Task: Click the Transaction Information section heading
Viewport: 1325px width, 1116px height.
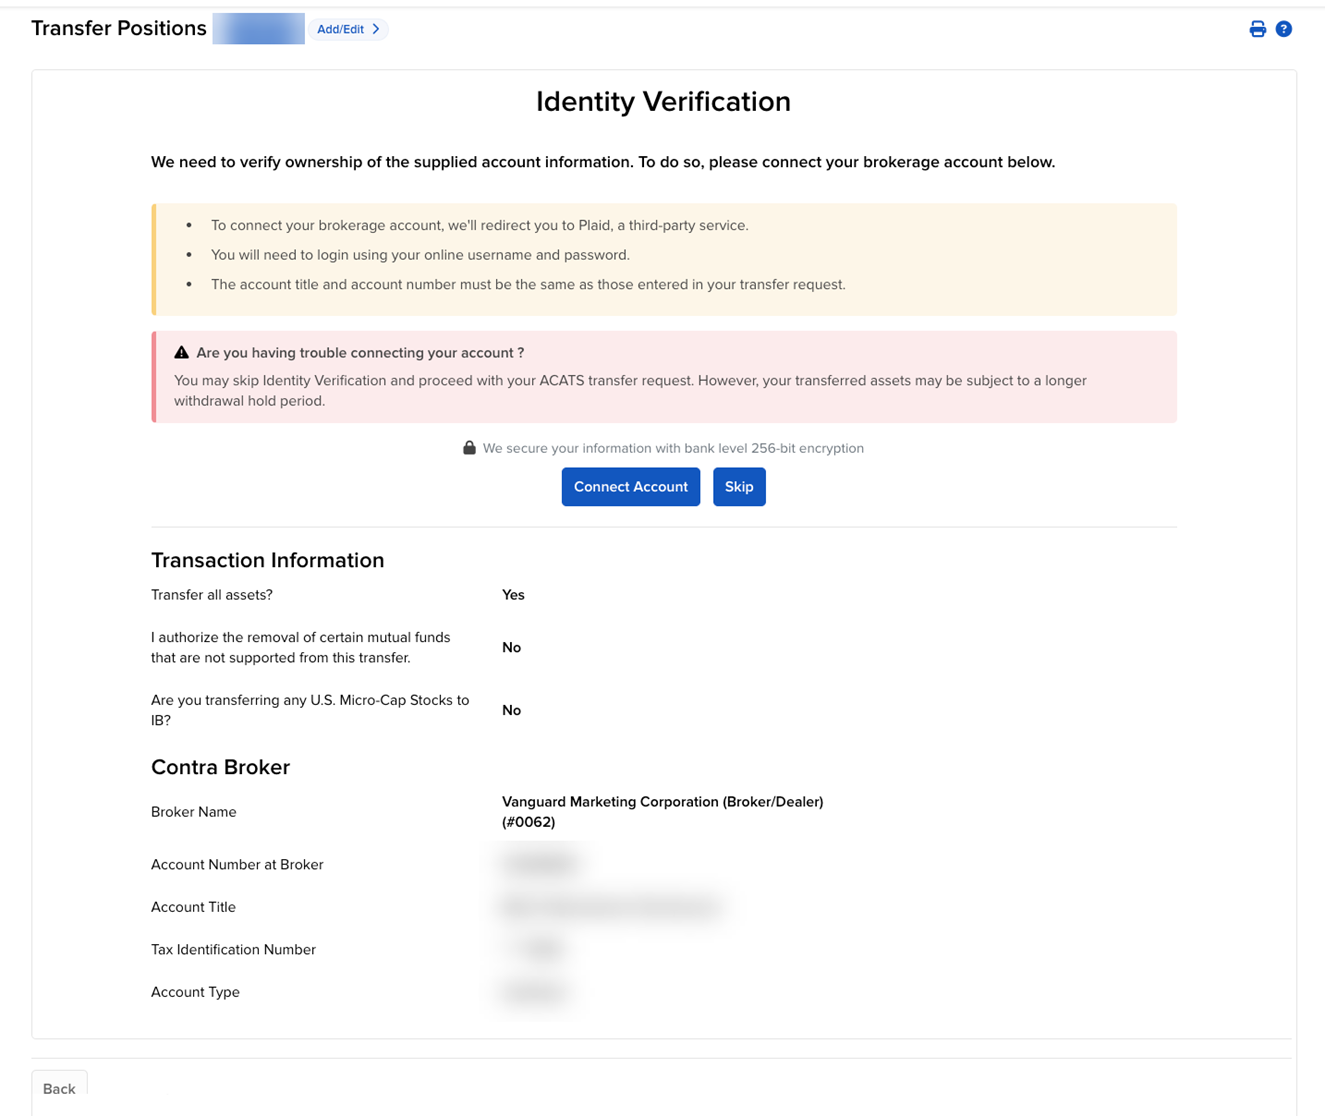Action: (x=267, y=560)
